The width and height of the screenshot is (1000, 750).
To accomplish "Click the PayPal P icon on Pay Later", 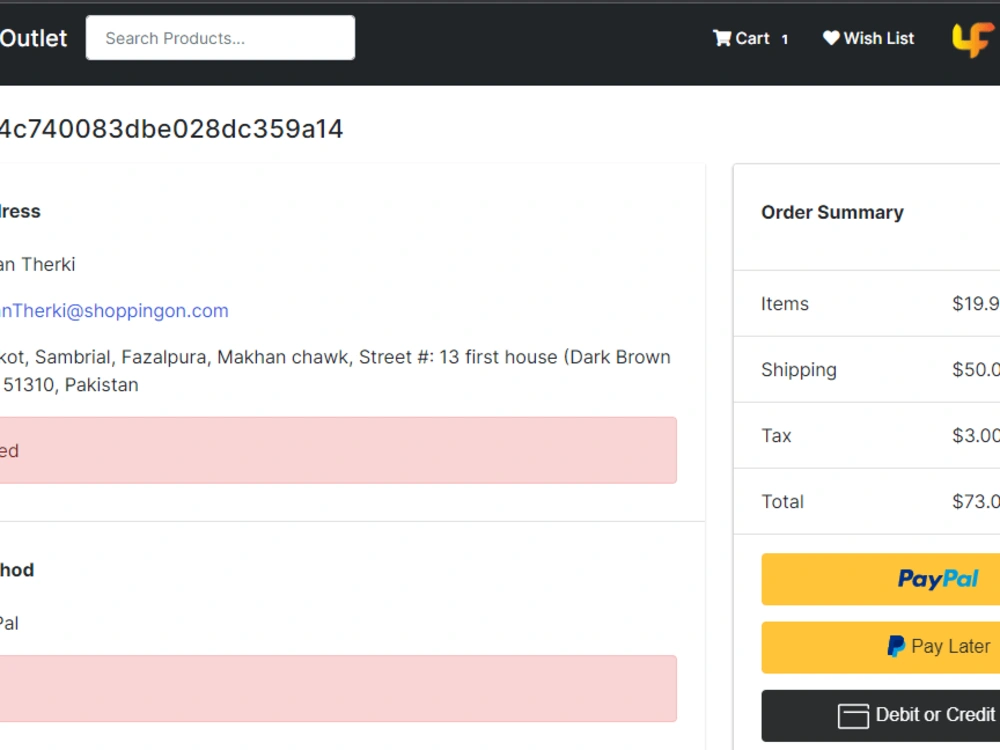I will click(x=896, y=646).
